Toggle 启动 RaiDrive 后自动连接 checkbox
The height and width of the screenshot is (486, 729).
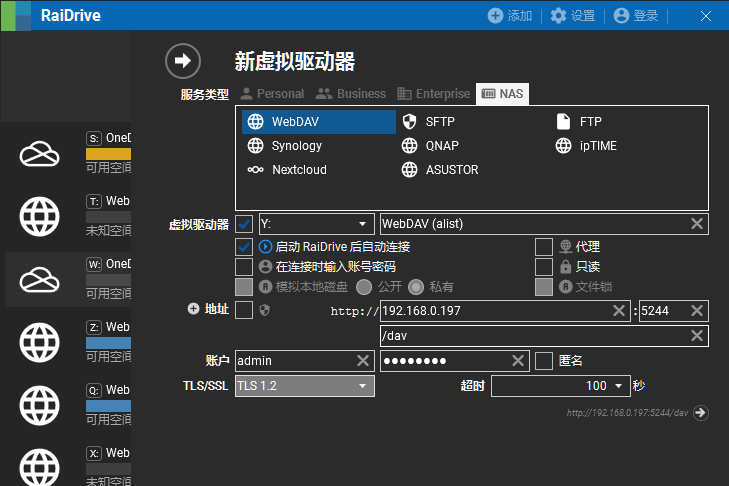click(x=244, y=246)
